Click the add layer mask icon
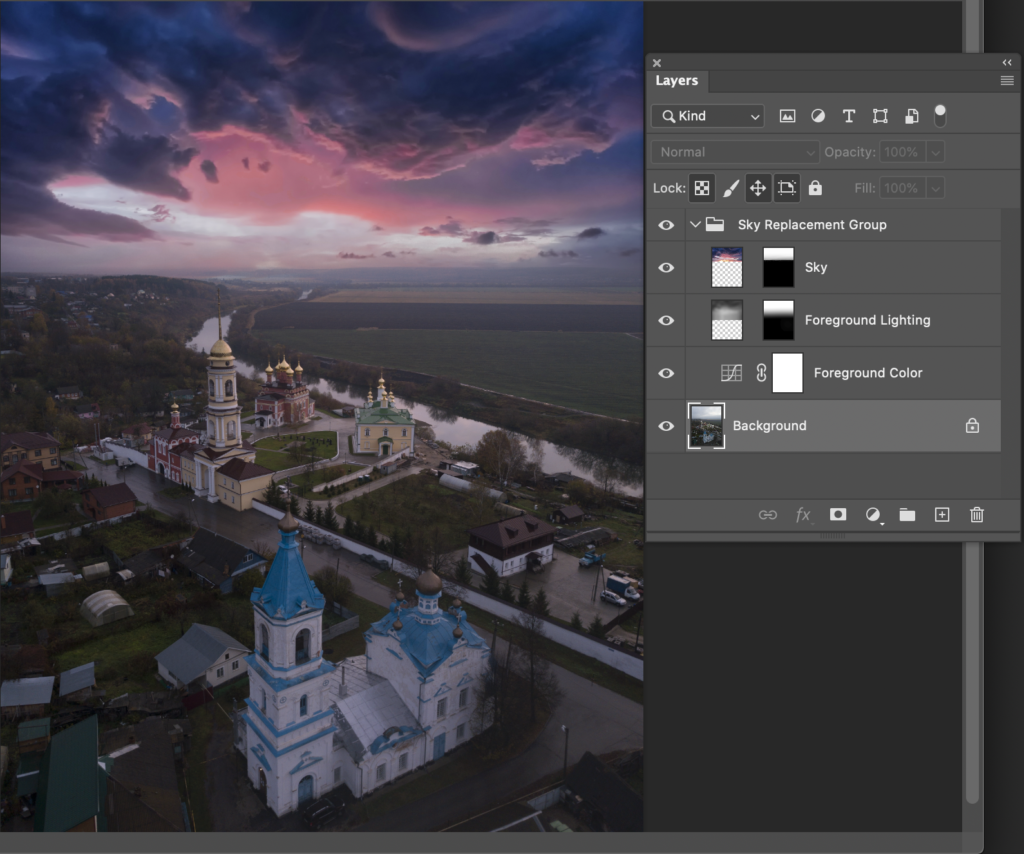 coord(838,515)
